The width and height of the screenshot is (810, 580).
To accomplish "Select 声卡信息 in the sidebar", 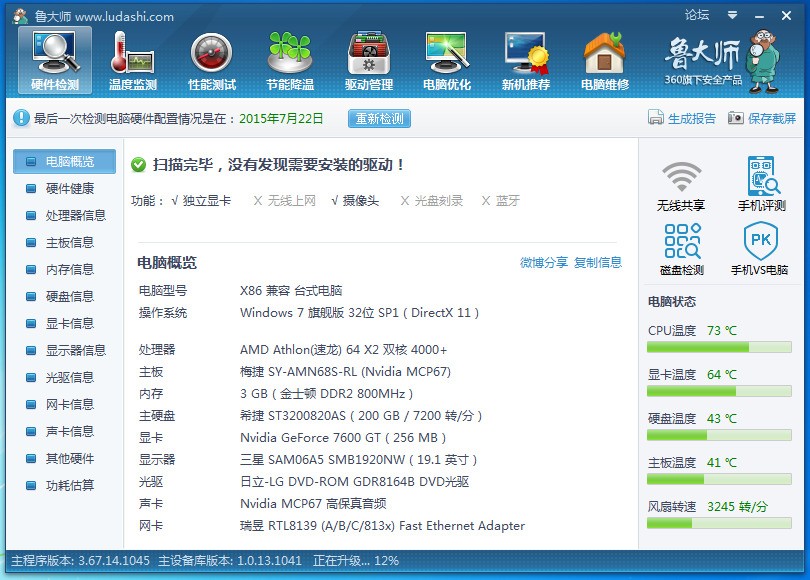I will click(x=65, y=431).
